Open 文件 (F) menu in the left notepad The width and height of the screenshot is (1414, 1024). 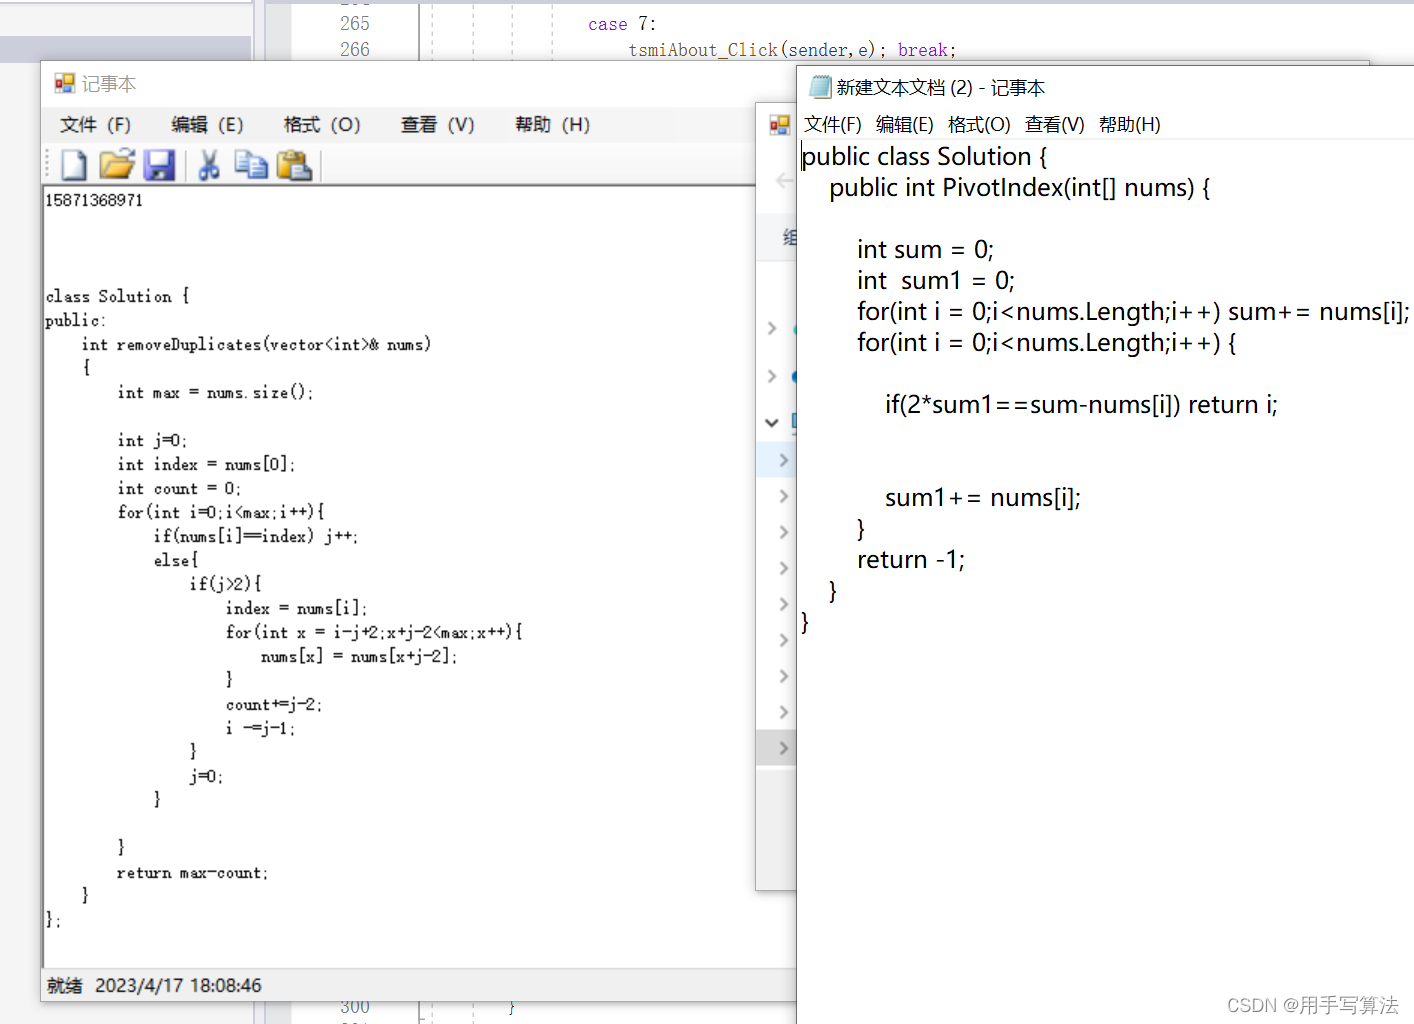click(95, 124)
